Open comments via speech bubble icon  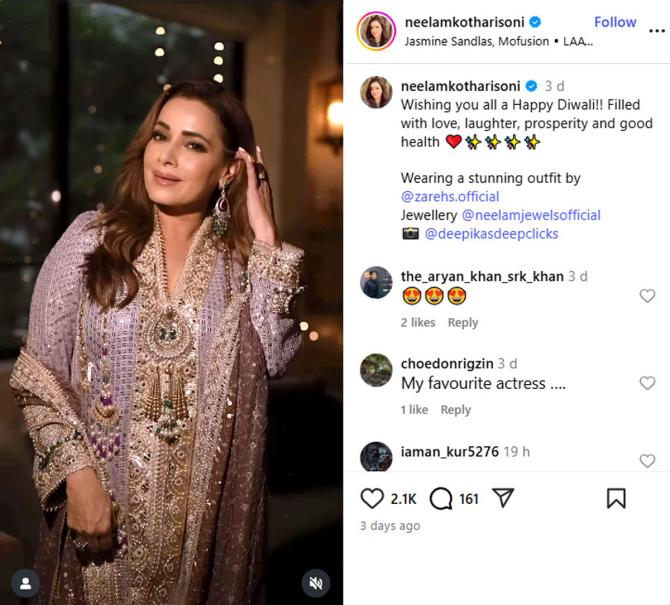(x=441, y=498)
